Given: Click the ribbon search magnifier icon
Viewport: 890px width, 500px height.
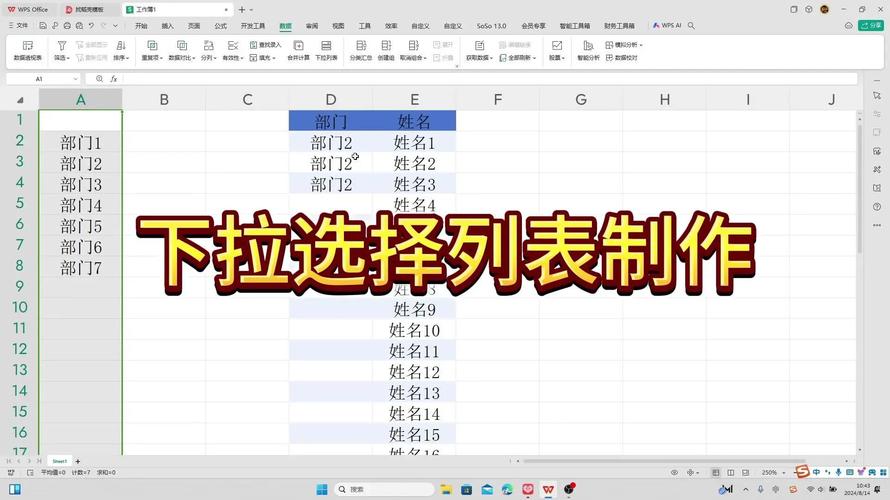Looking at the screenshot, I should (x=691, y=26).
